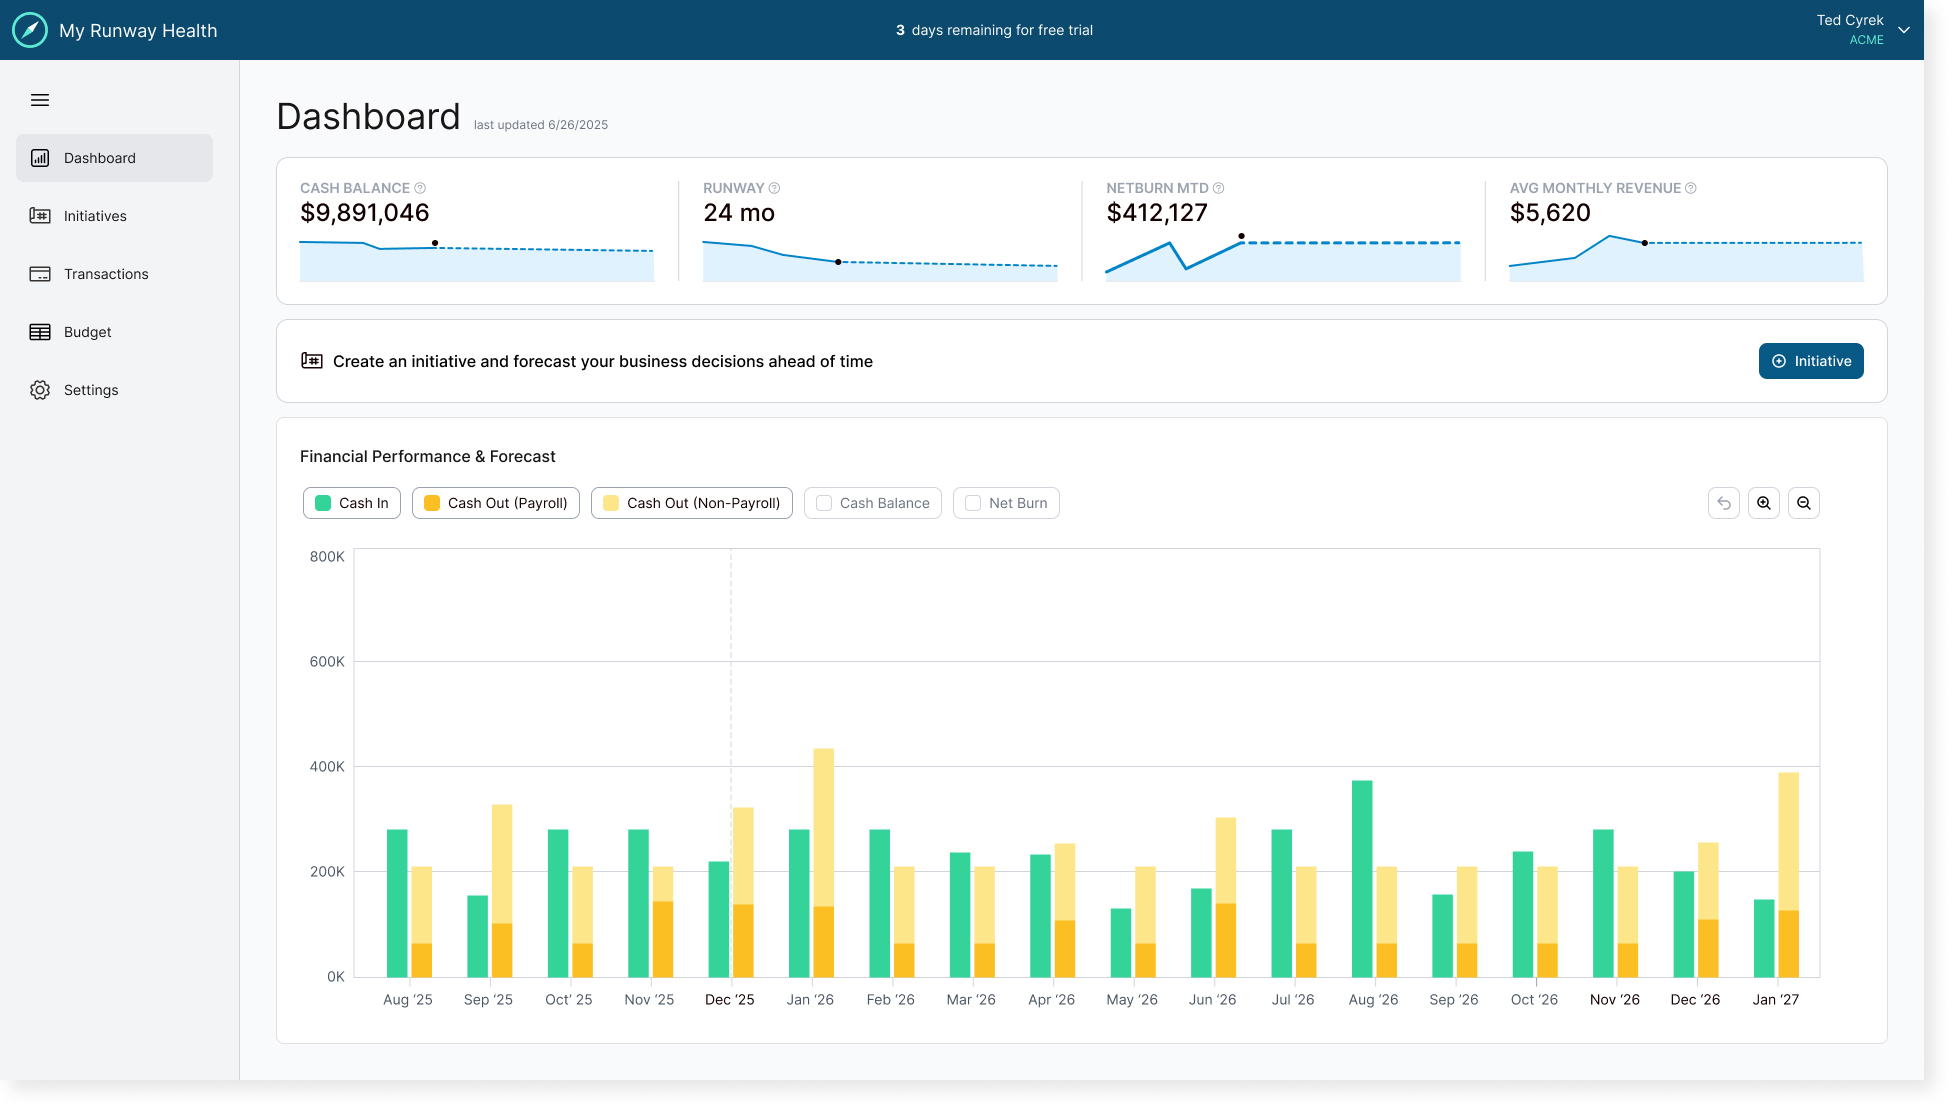The image size is (1960, 1120).
Task: Enable the Cash Balance series overlay
Action: coord(872,503)
